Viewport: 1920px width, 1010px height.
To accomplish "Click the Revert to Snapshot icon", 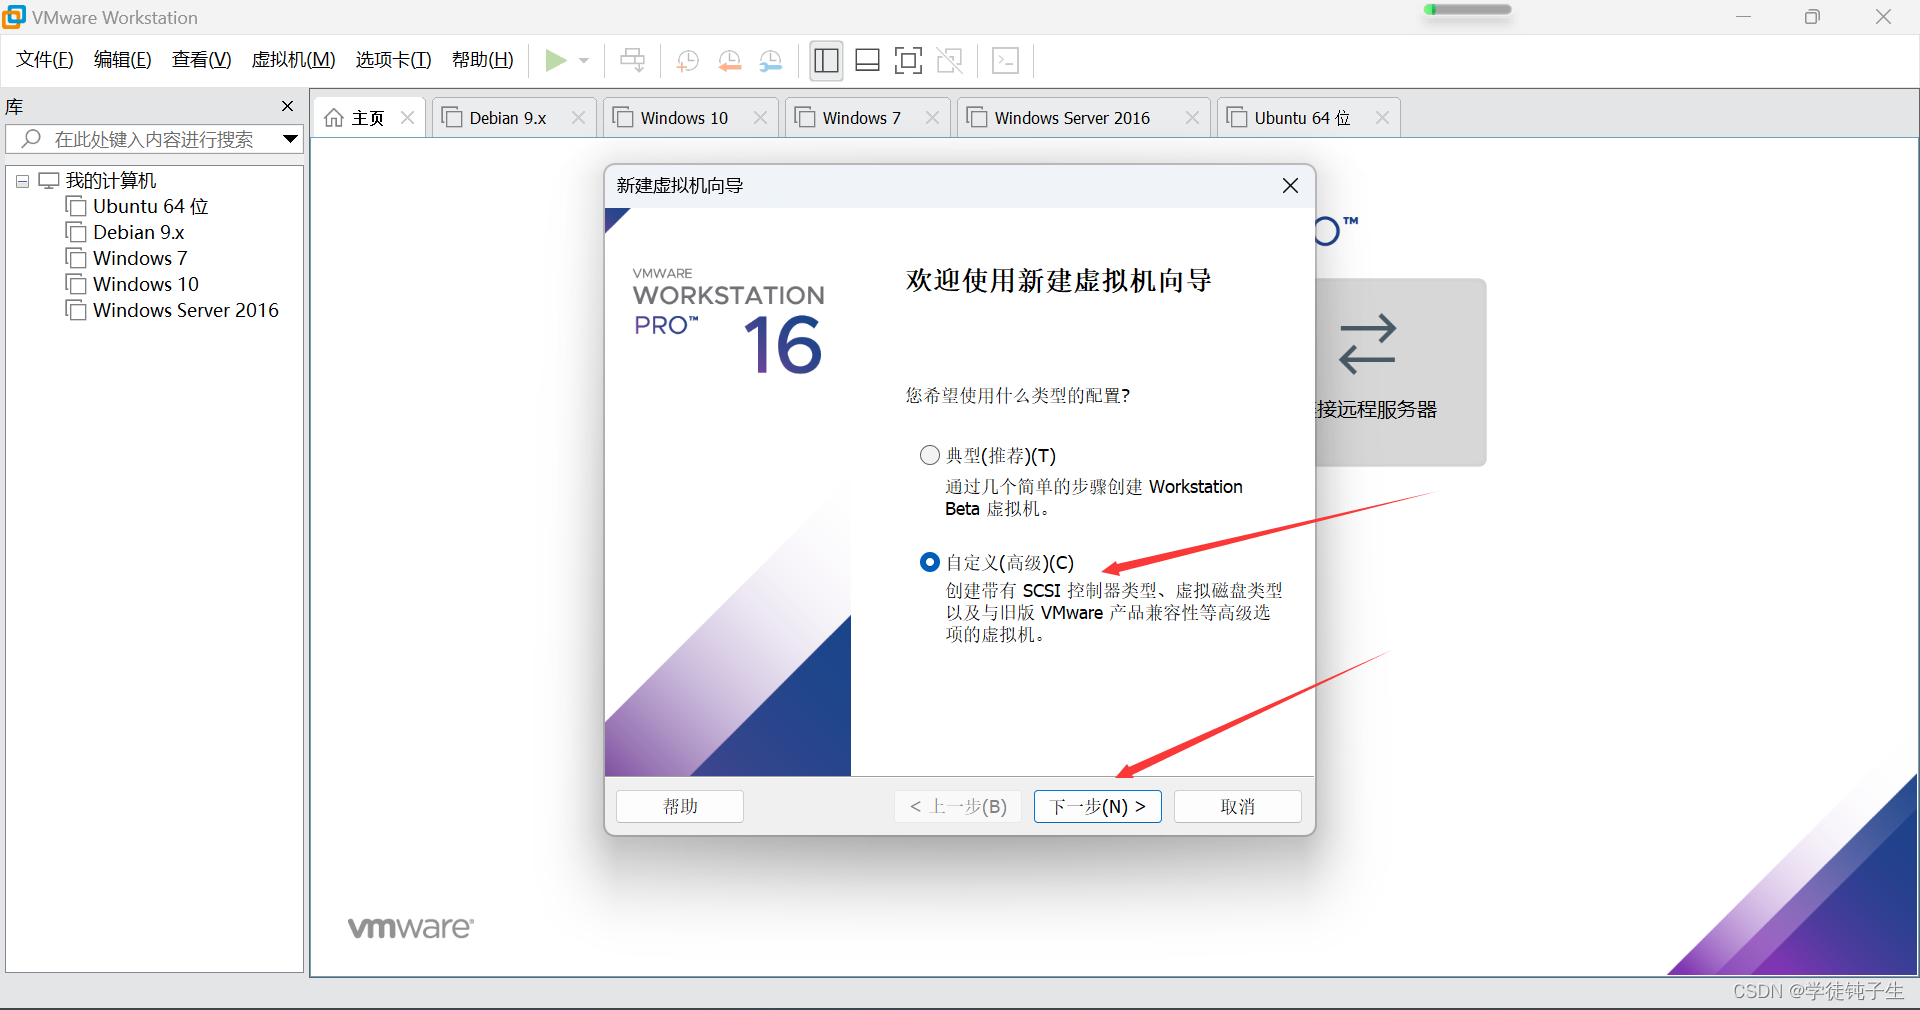I will coord(729,61).
